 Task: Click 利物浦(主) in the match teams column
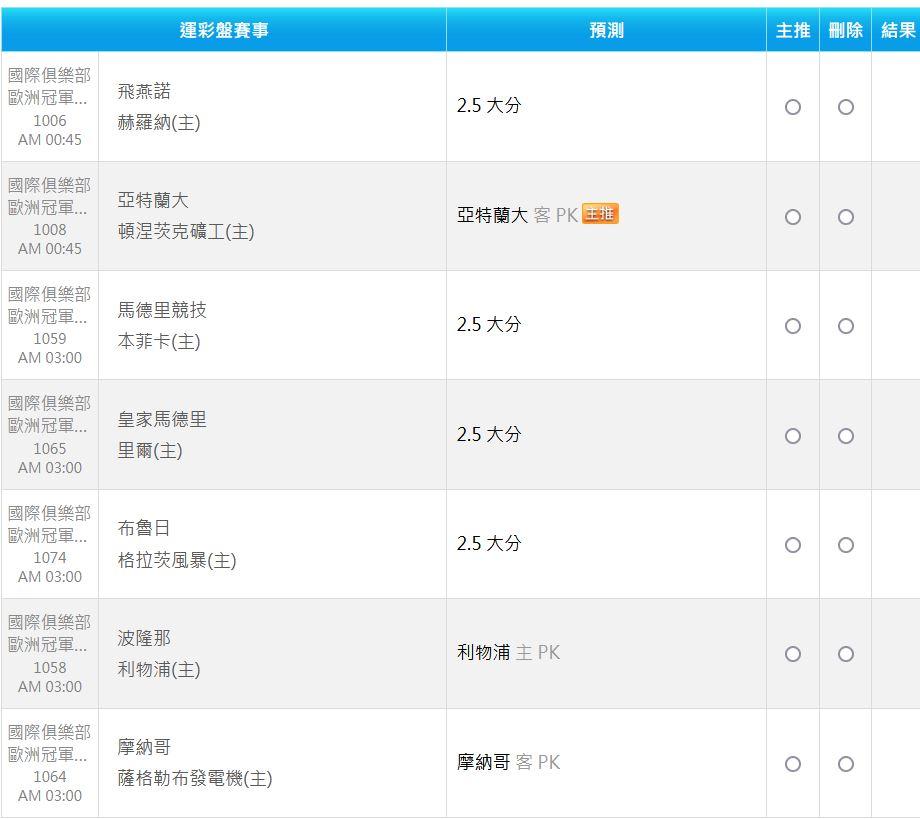pyautogui.click(x=159, y=669)
